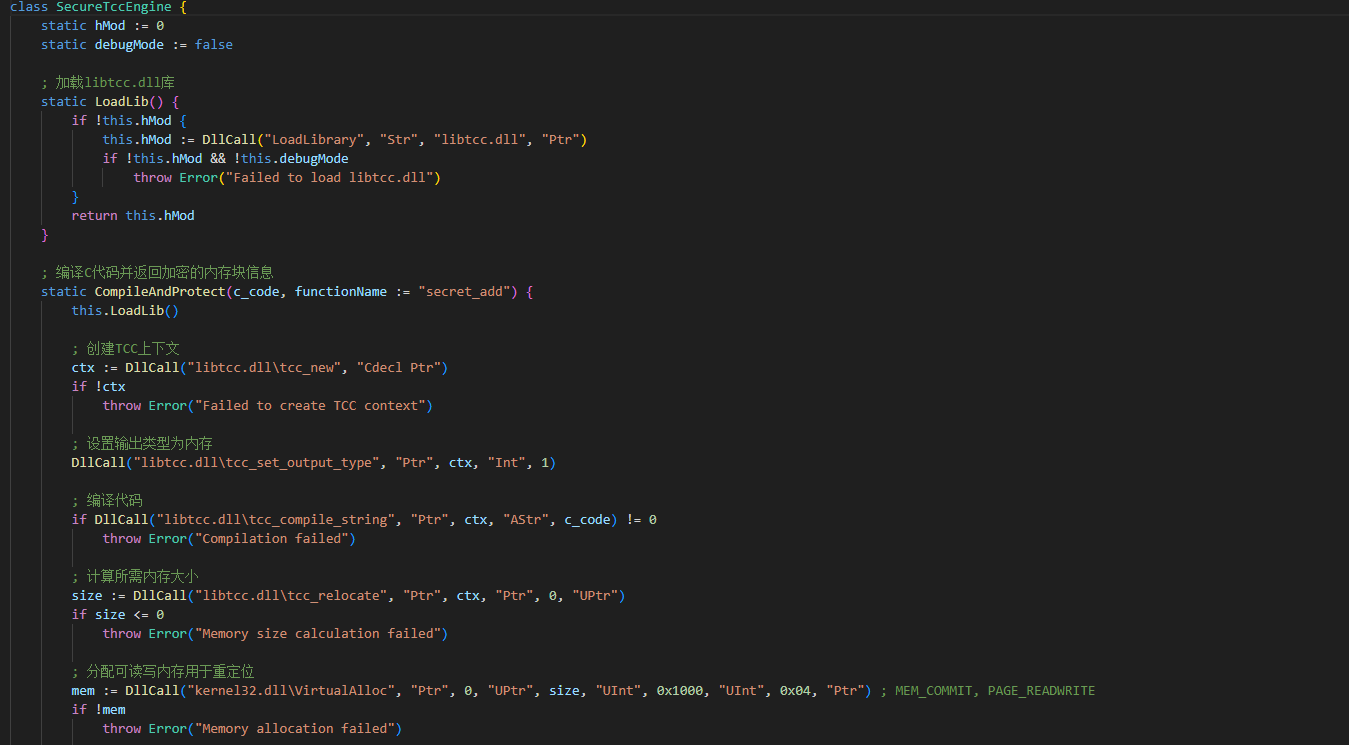Click the line "static debugMode := false"
Screen dimensions: 1349x745
pos(137,45)
